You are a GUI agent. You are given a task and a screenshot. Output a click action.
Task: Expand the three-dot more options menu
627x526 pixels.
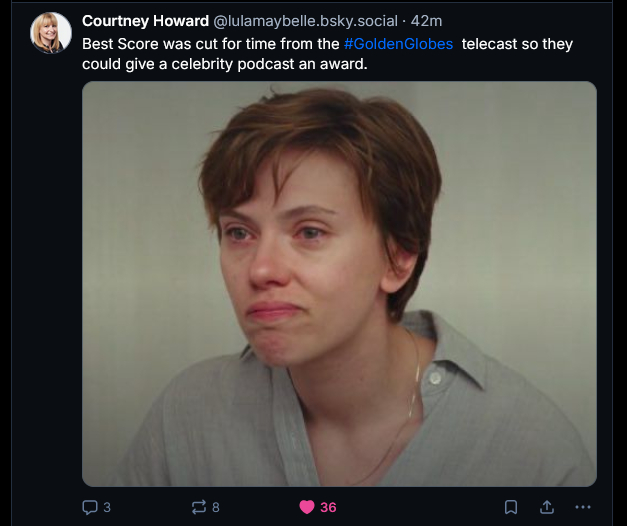point(583,507)
